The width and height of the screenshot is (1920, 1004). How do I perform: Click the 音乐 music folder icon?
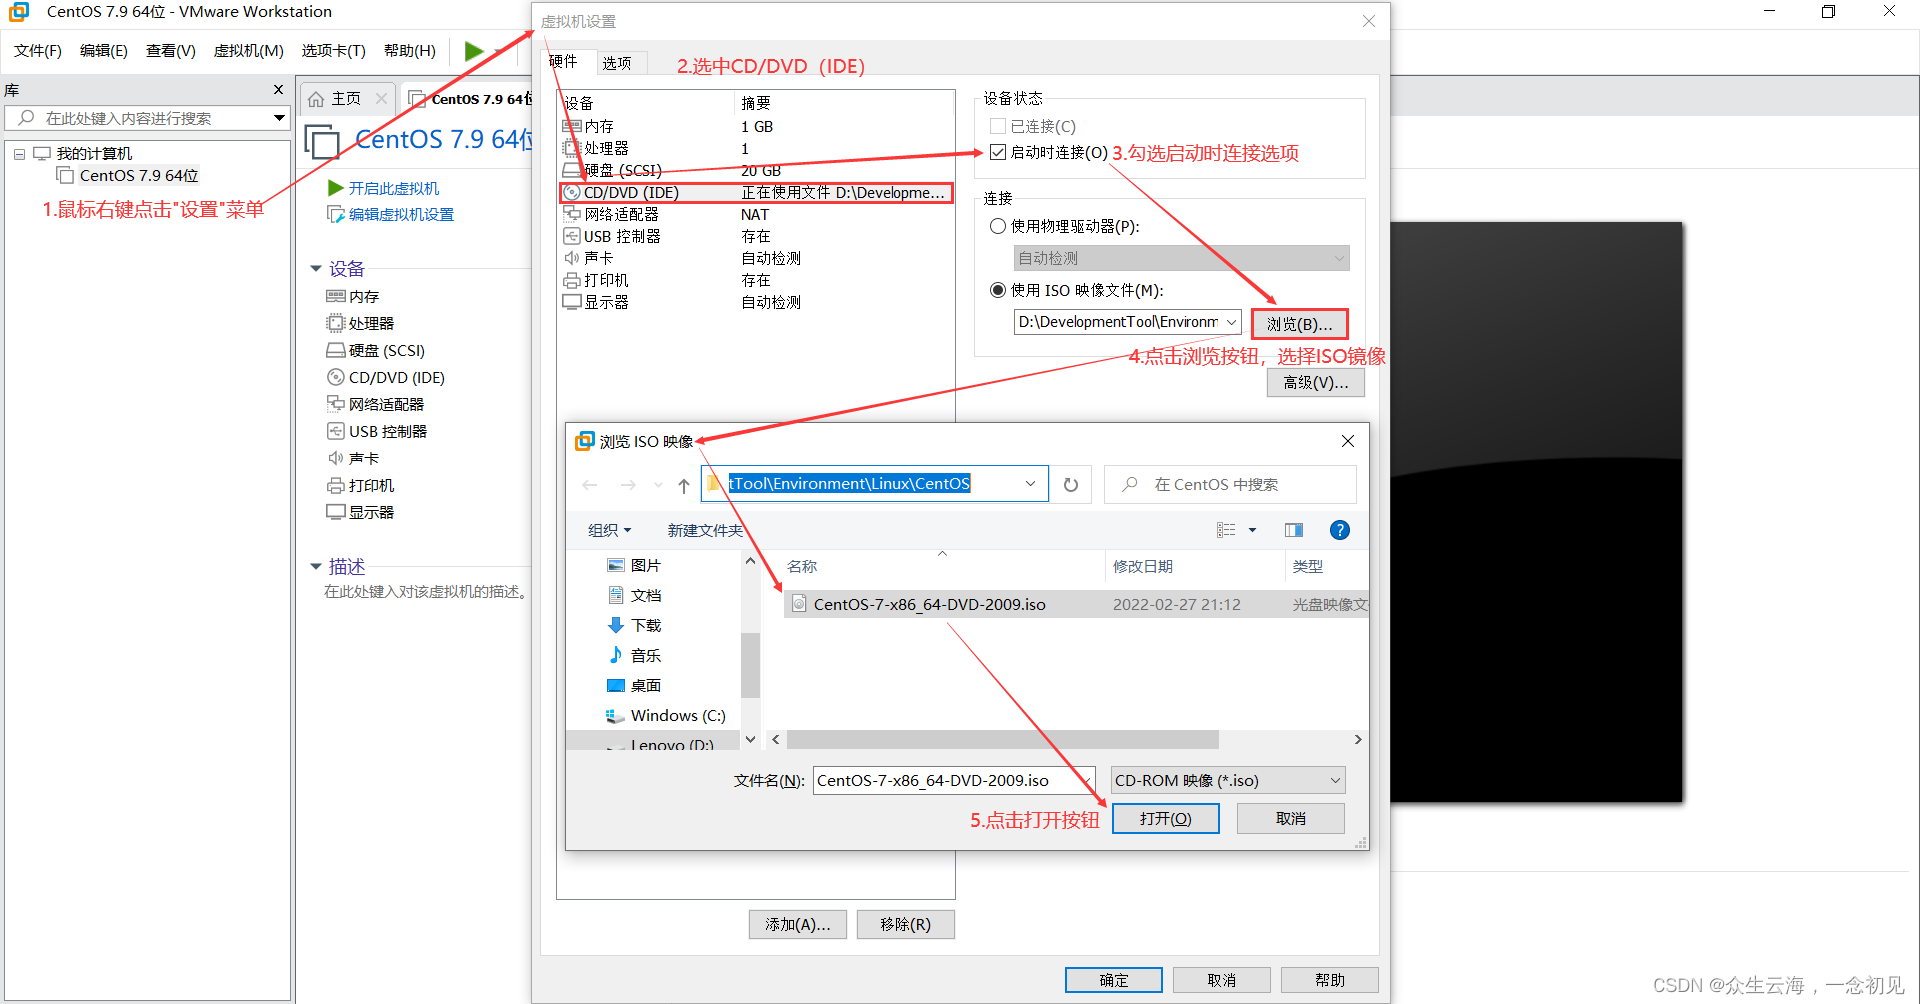click(x=616, y=655)
